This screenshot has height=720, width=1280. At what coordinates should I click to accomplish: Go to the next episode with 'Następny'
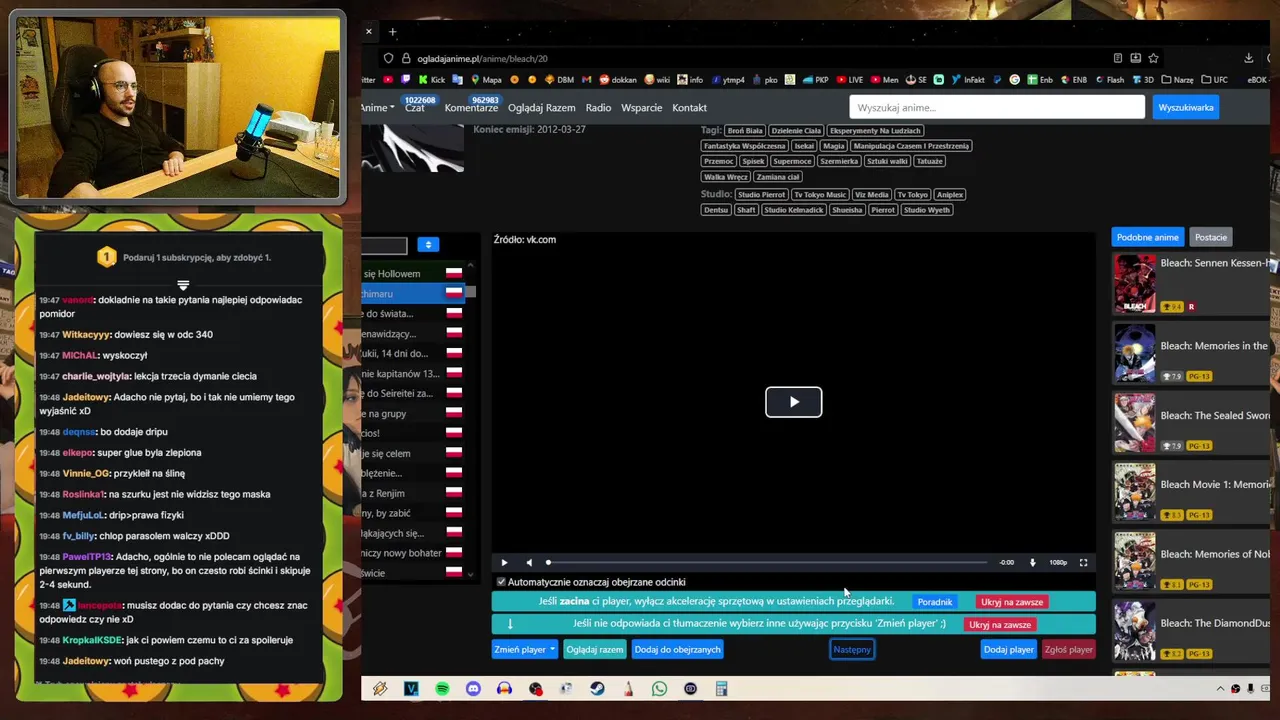point(852,649)
